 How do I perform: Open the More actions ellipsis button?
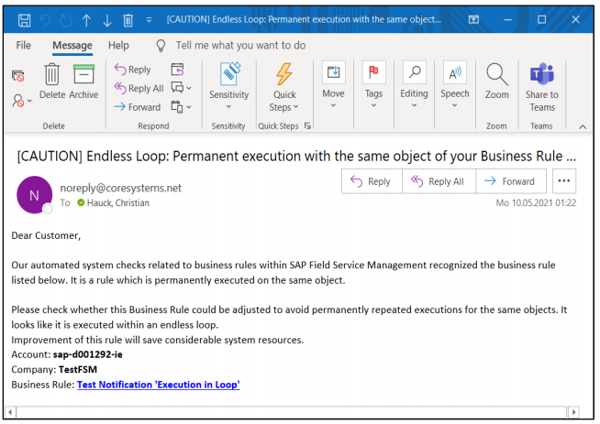click(x=564, y=181)
